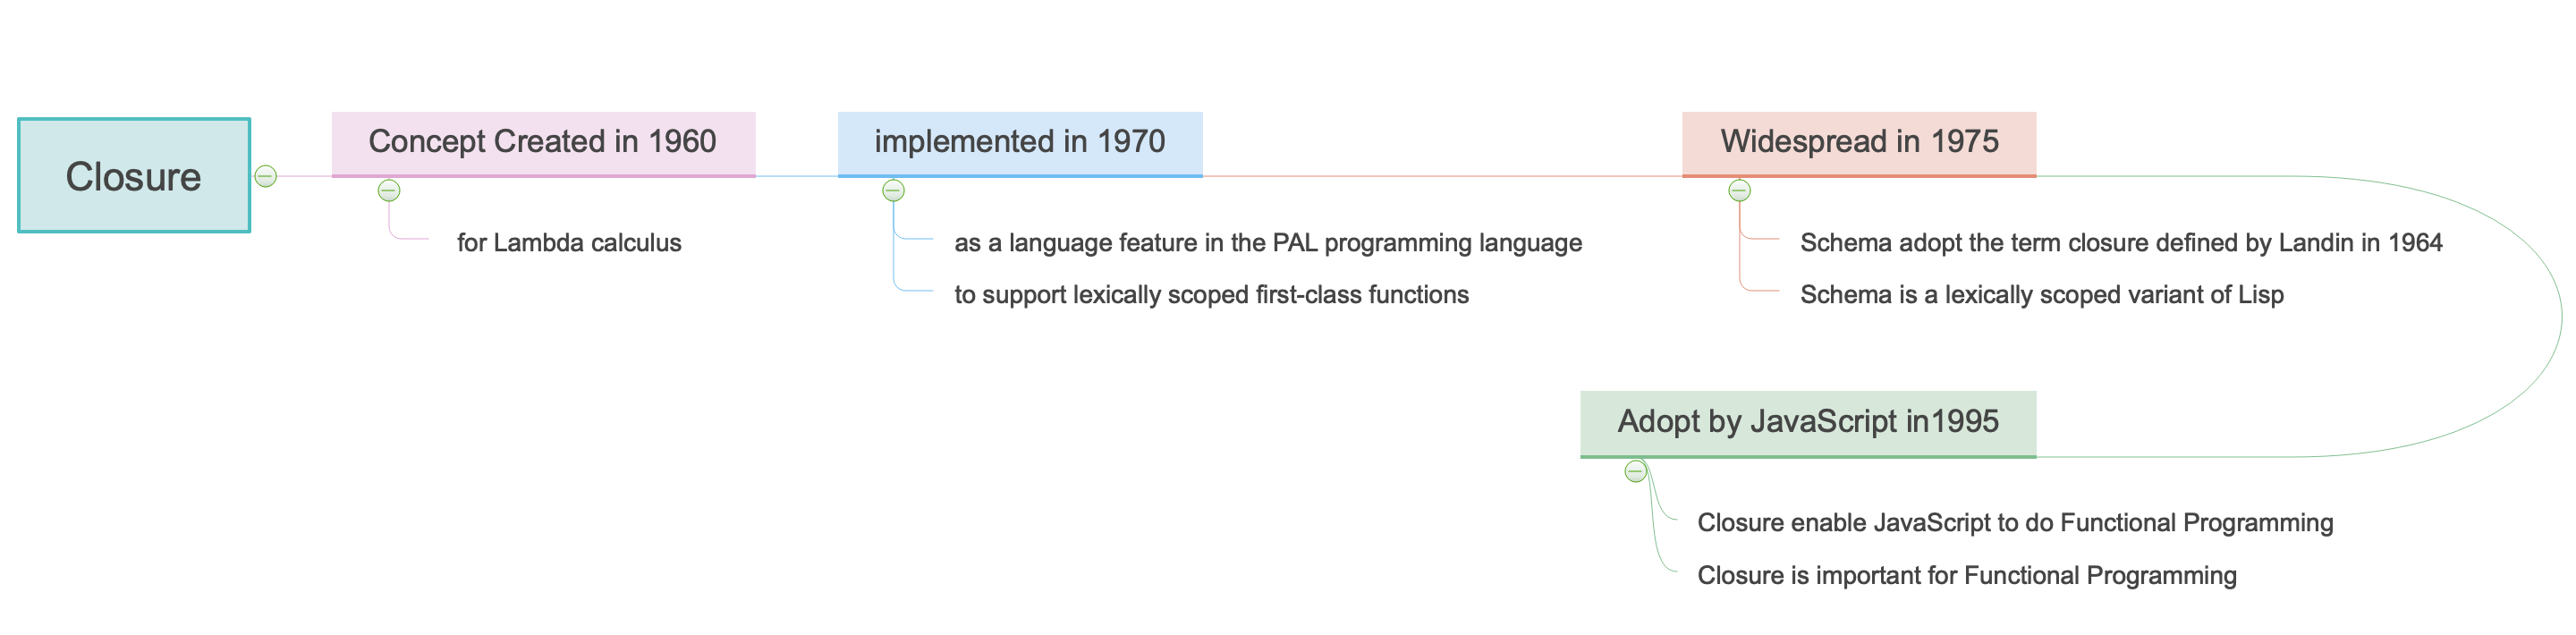Click the orange connector line before Widespread in 1975
2576x635 pixels.
[x=1440, y=177]
